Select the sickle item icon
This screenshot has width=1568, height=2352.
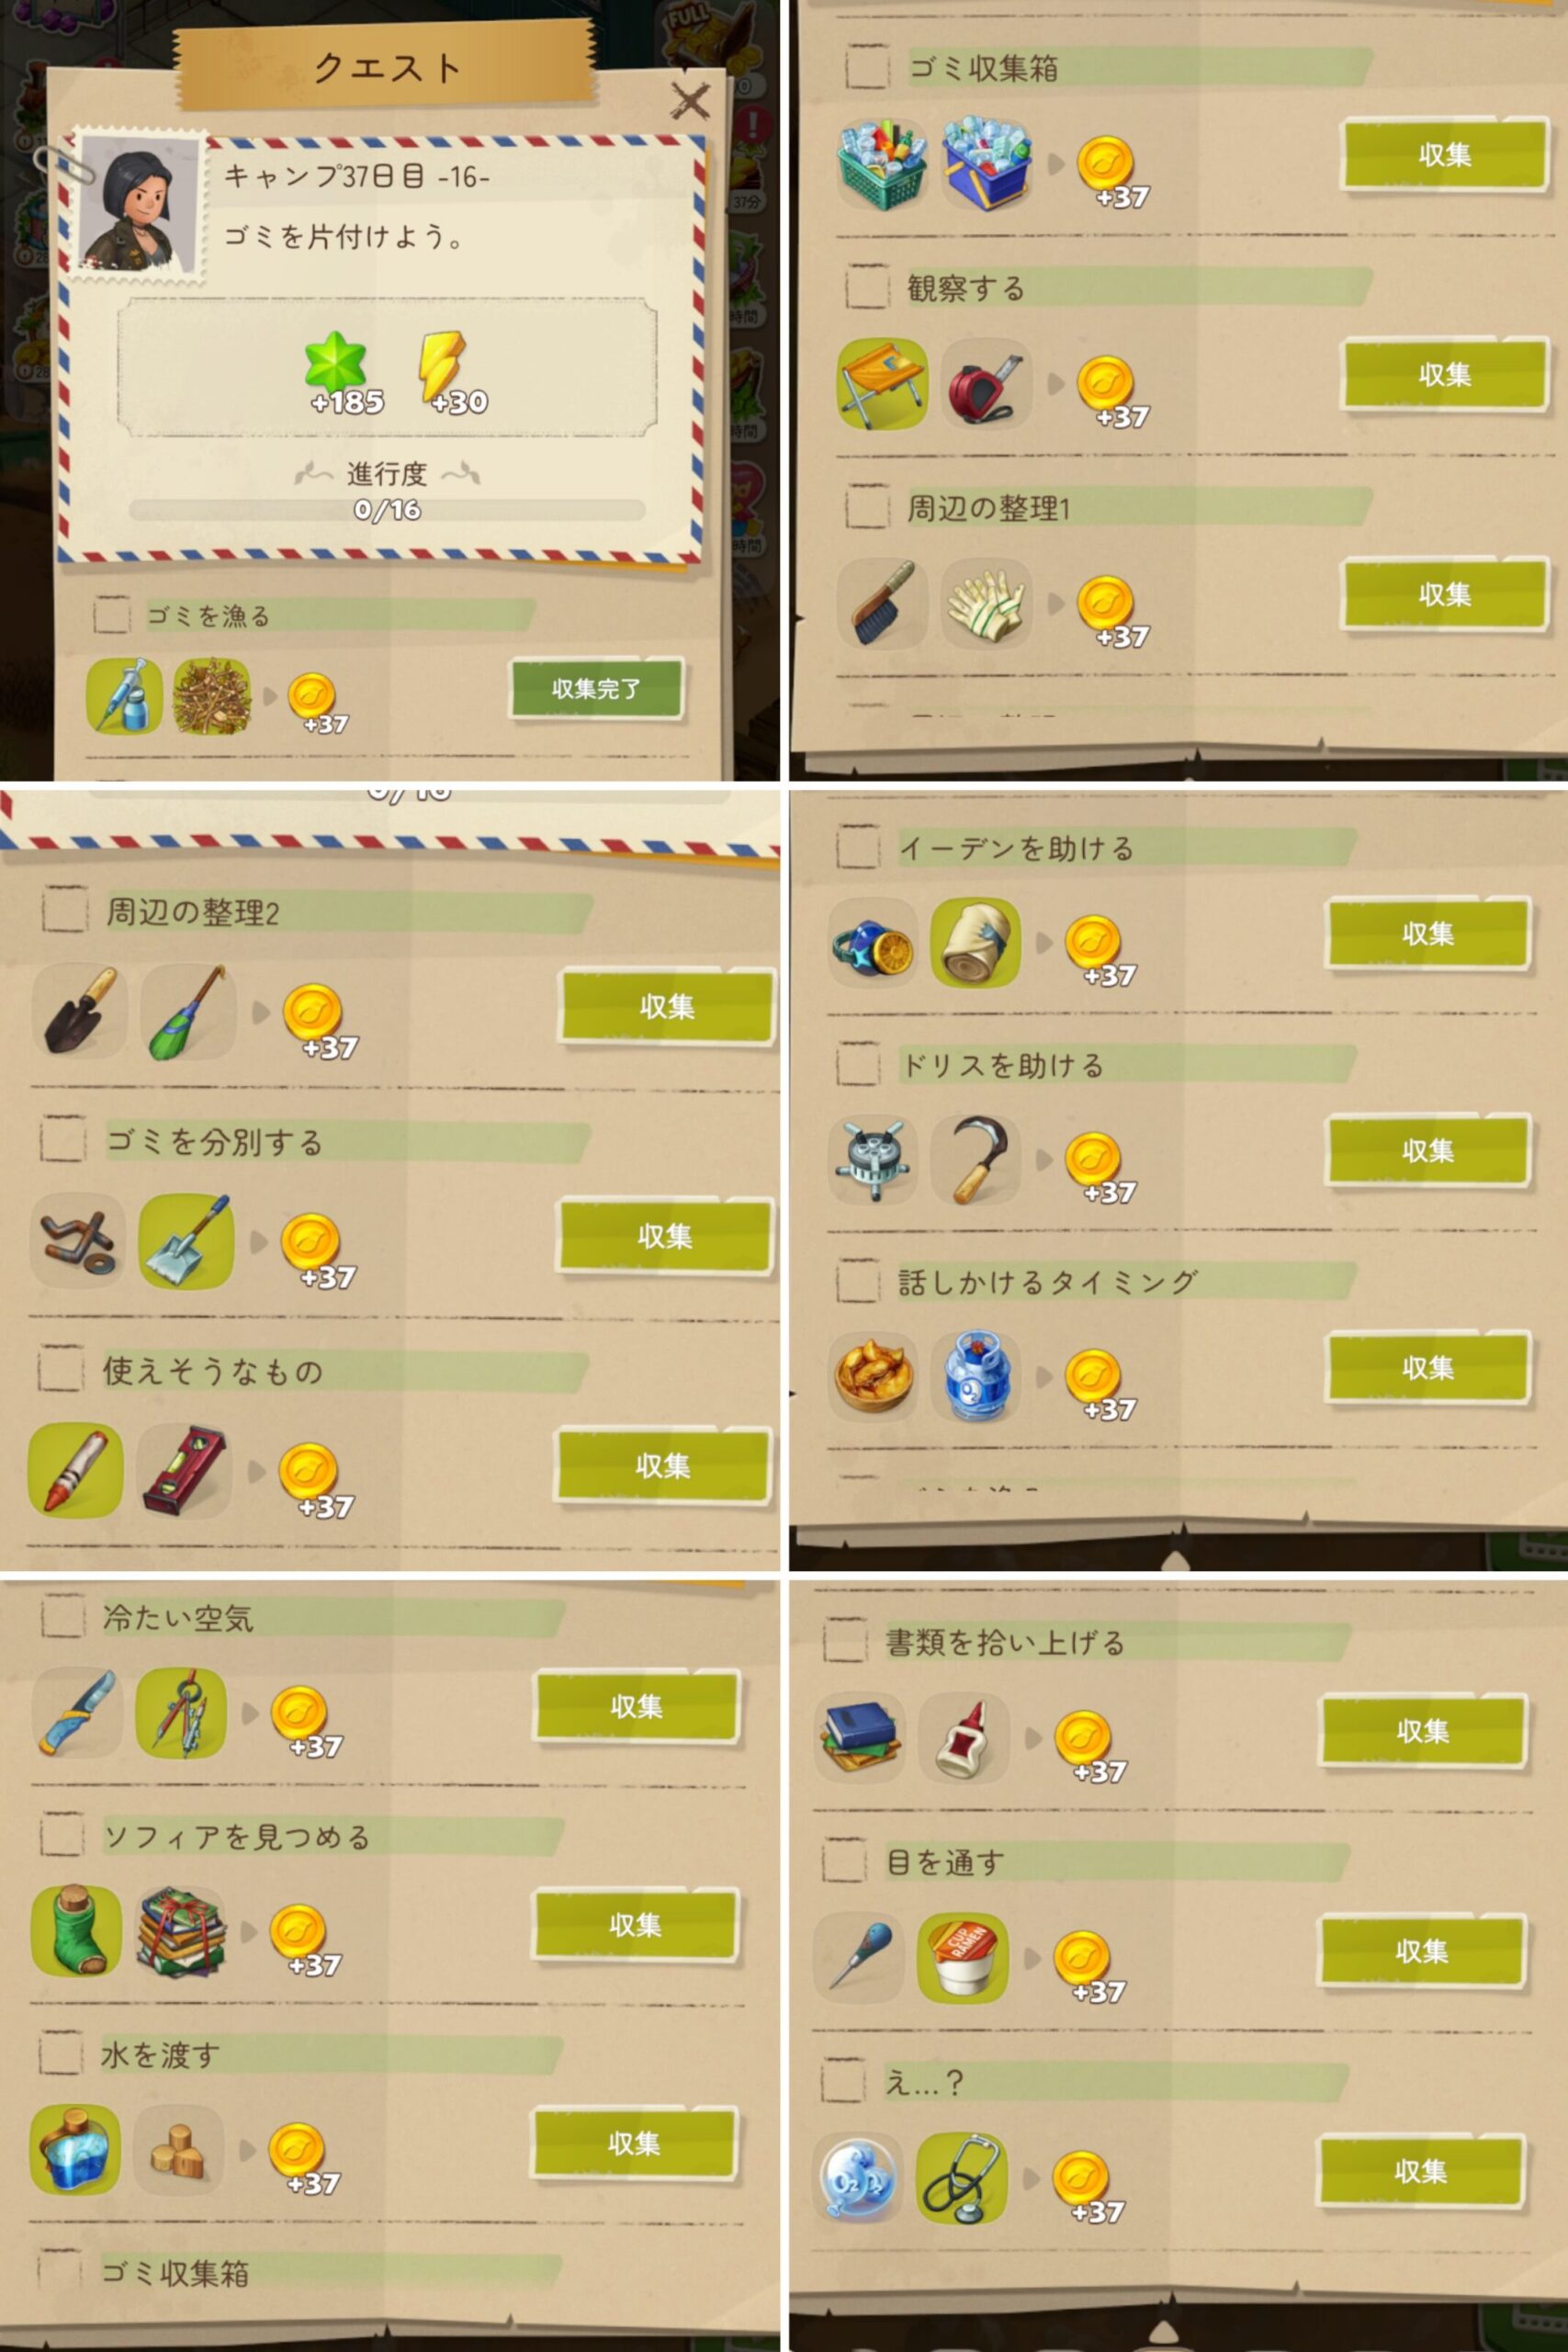click(x=975, y=1159)
